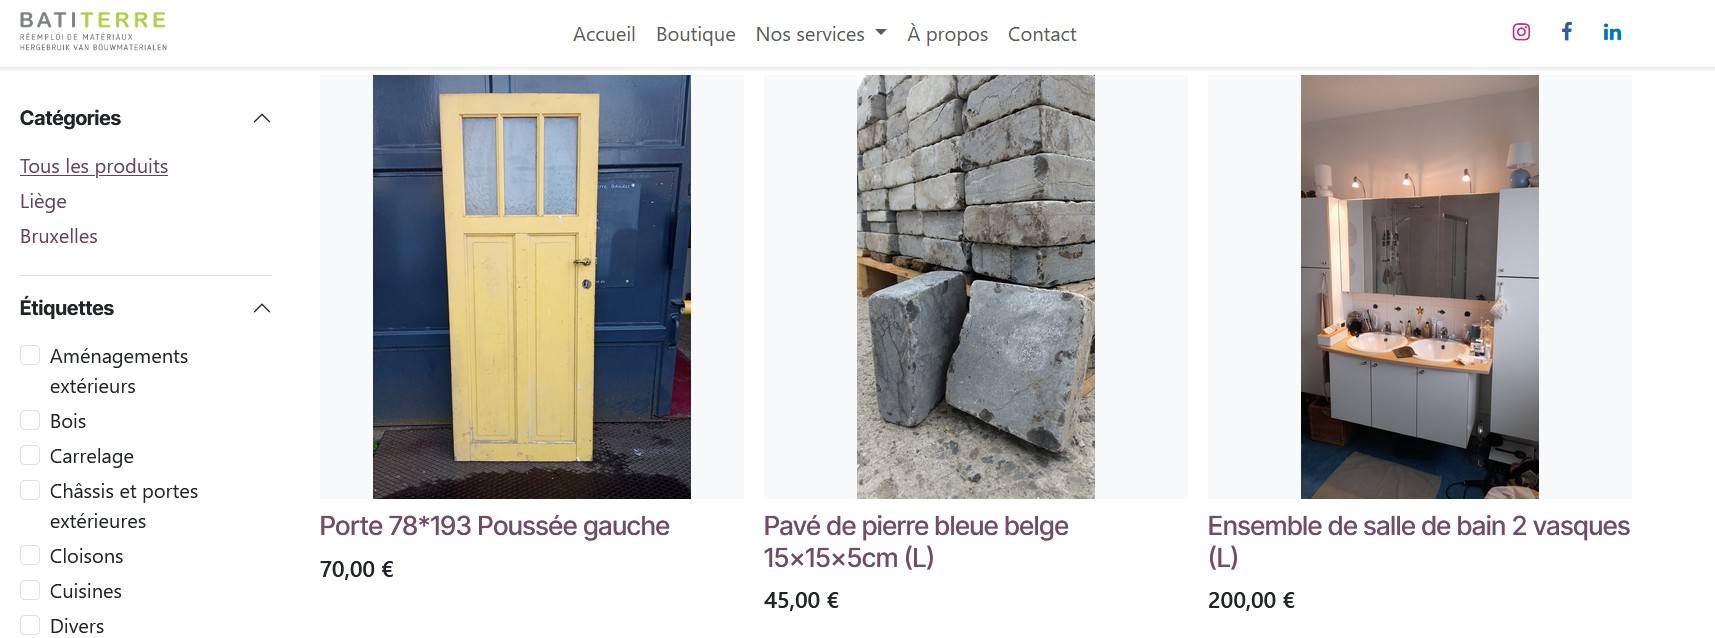Check the Aménagements extérieurs checkbox

[x=30, y=355]
